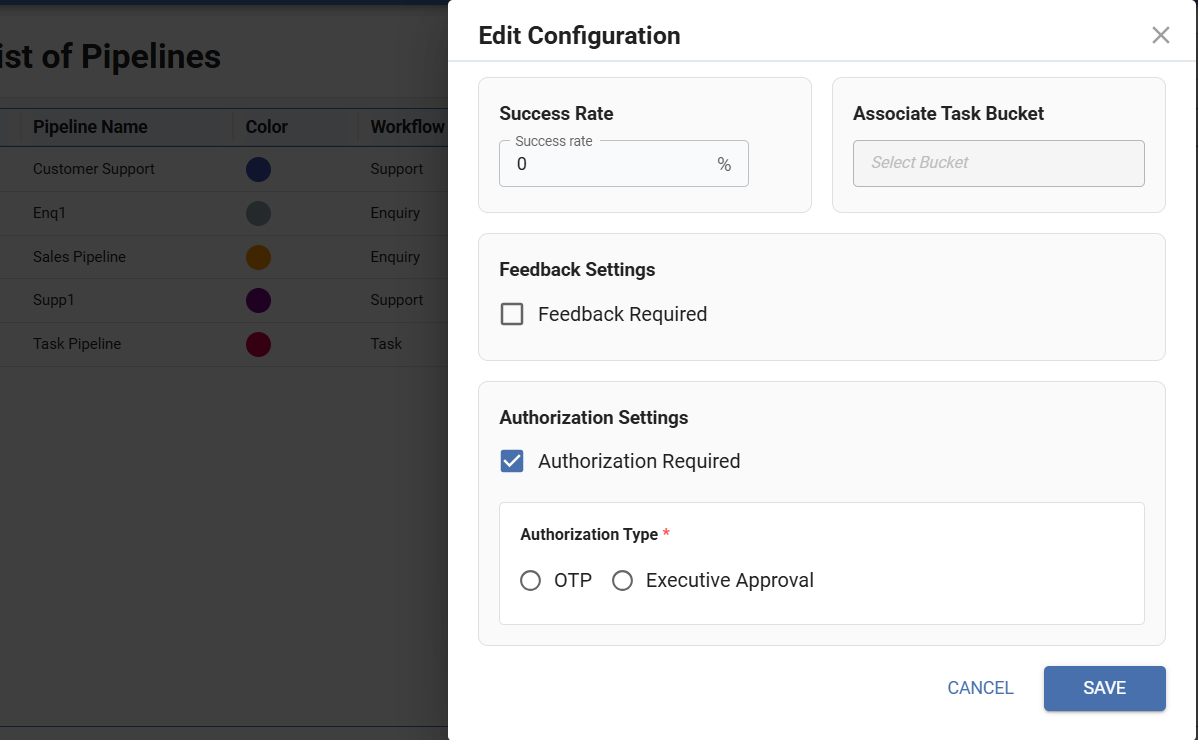Click the Task workflow cell
The height and width of the screenshot is (740, 1198).
click(x=386, y=344)
